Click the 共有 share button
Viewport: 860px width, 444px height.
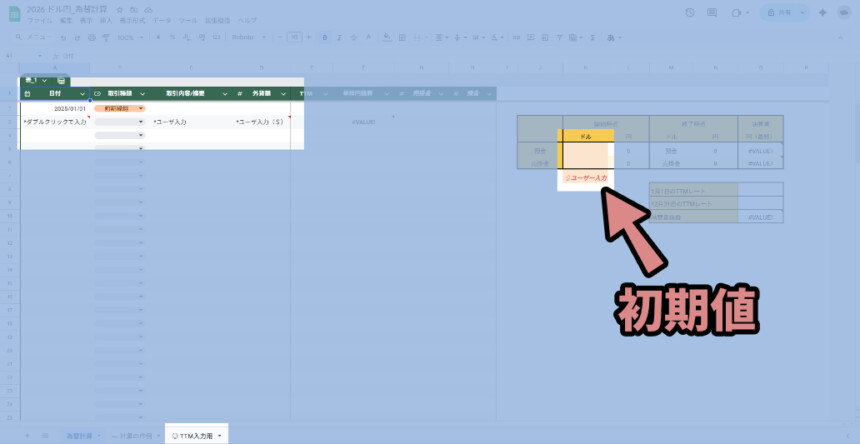pyautogui.click(x=782, y=13)
